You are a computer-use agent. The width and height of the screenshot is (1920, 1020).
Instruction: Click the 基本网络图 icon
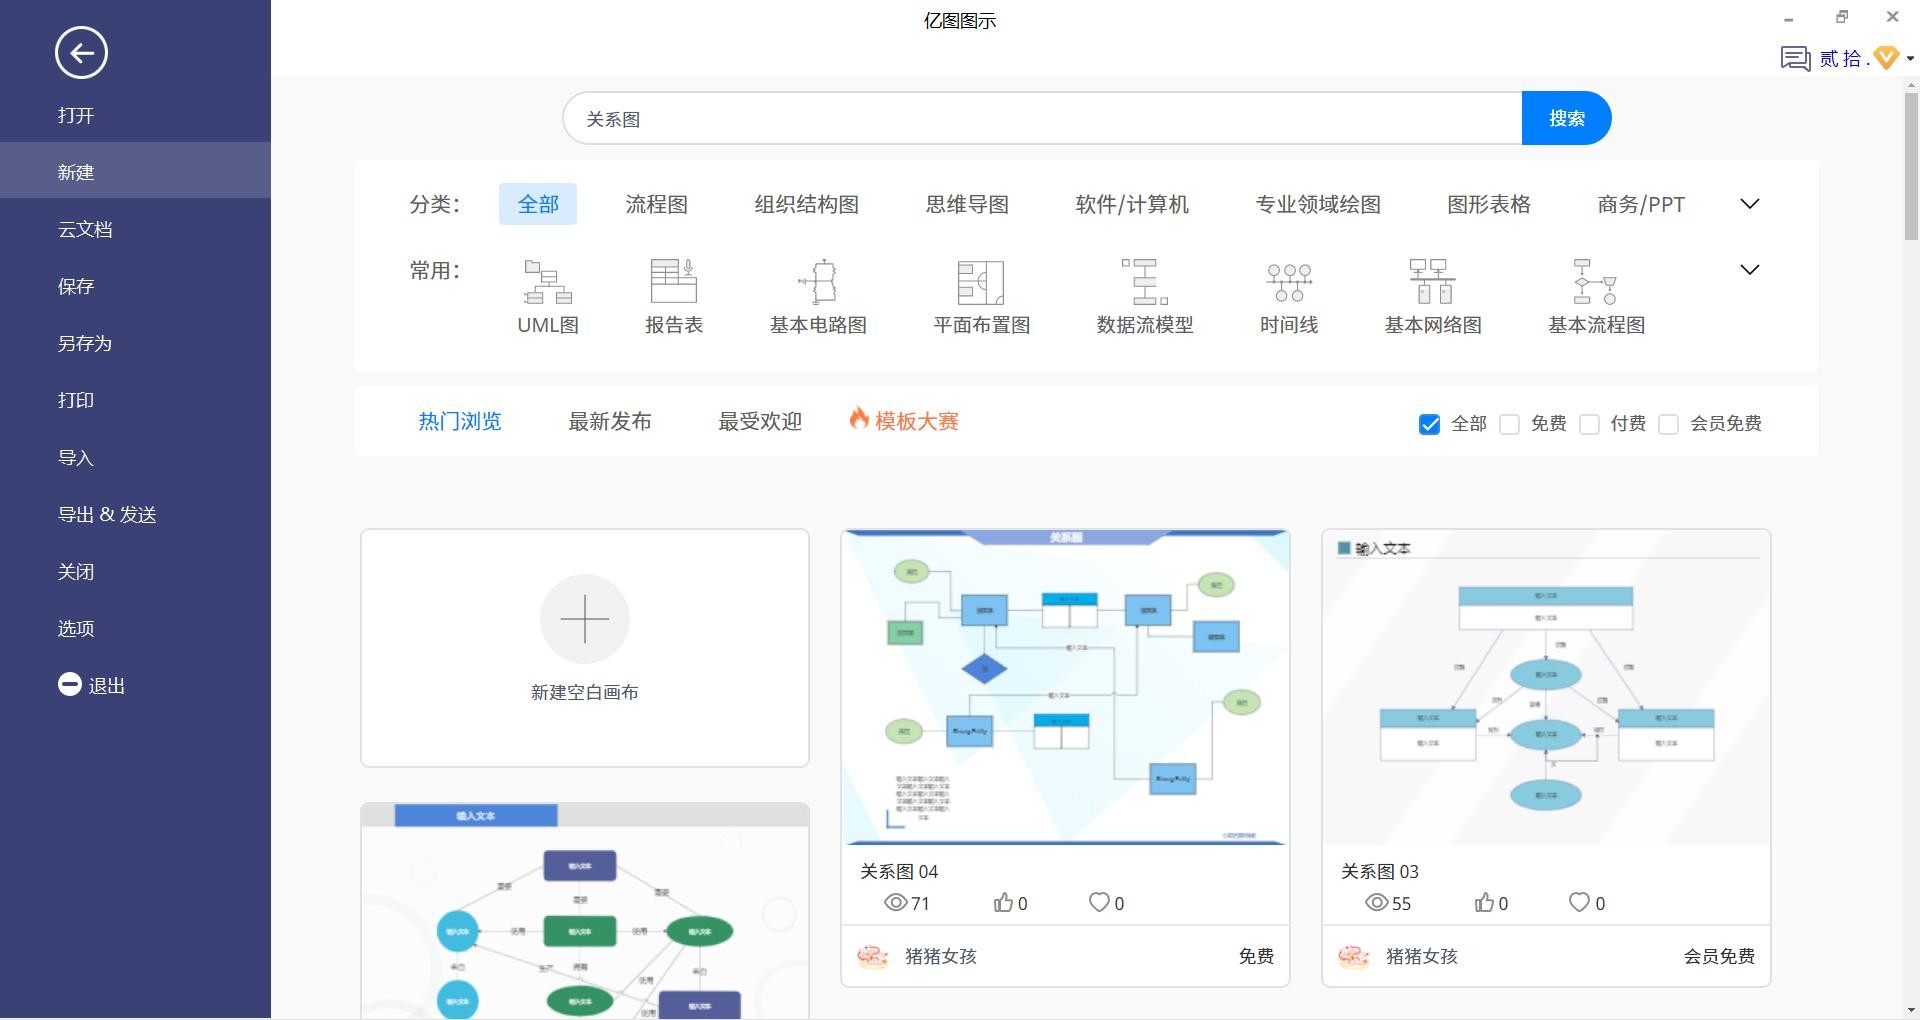[1432, 282]
